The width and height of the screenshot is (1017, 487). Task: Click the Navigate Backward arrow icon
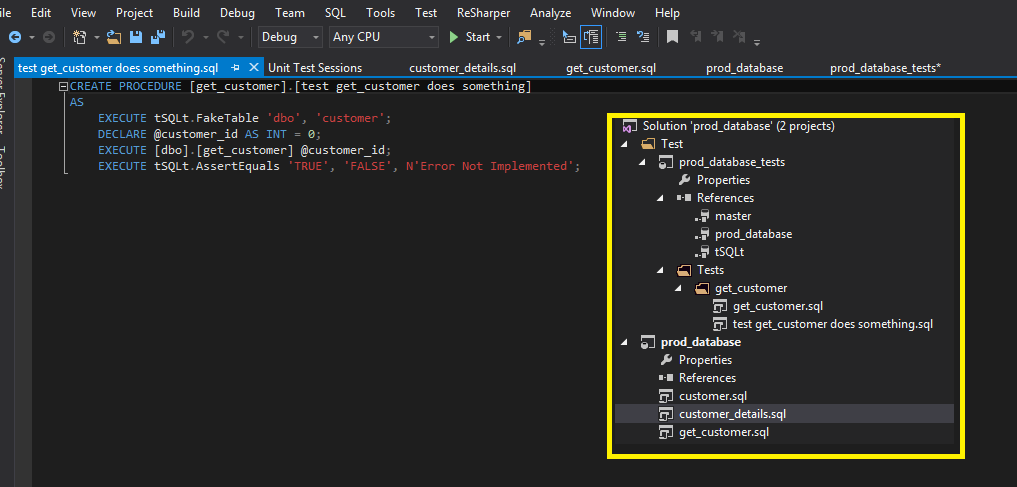tap(14, 37)
